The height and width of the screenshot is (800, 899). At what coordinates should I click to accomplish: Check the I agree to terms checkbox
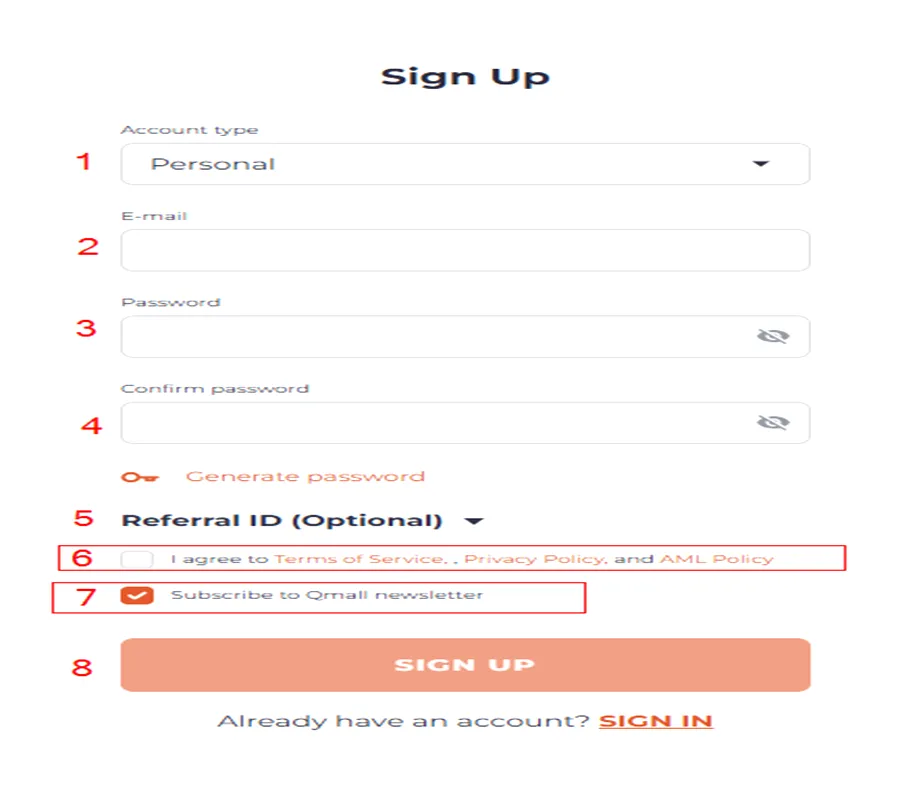pyautogui.click(x=137, y=559)
